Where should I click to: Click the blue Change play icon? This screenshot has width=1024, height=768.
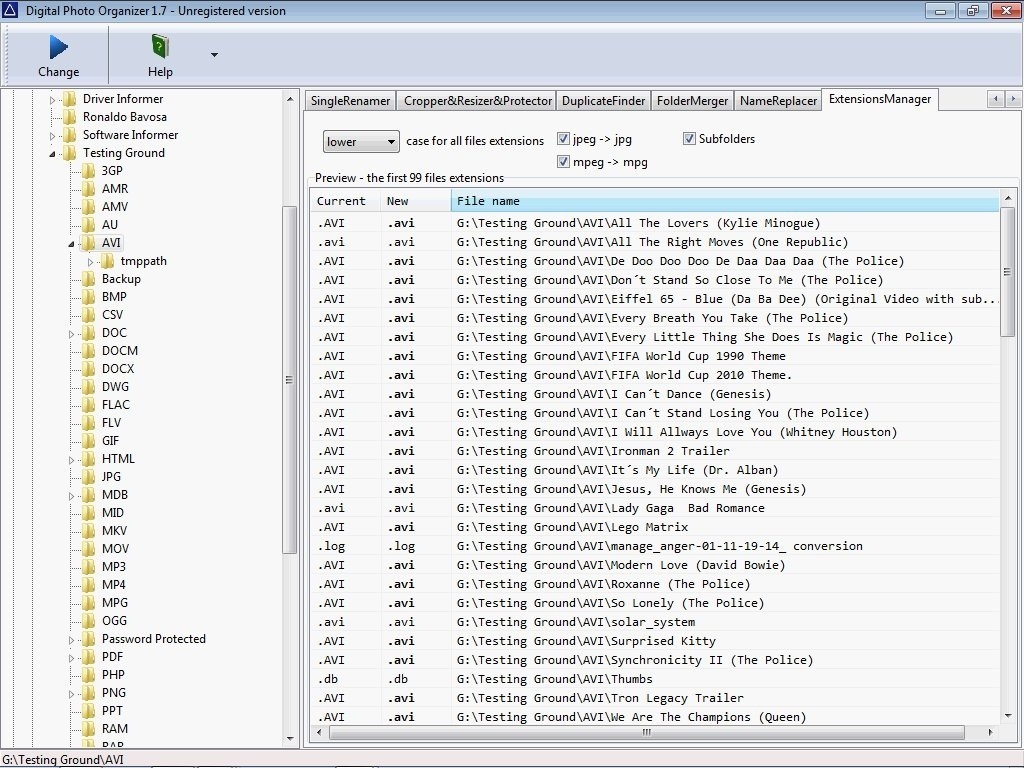click(58, 47)
